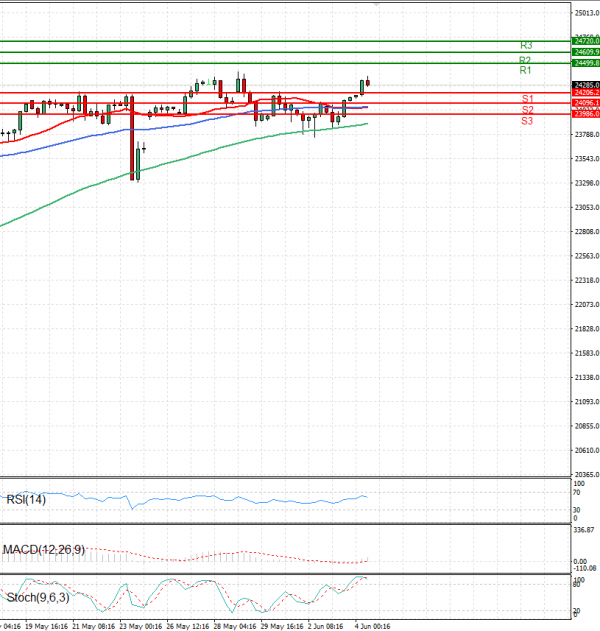Click the 26 May 12:16 time label
Viewport: 600px width, 631px height.
[188, 627]
